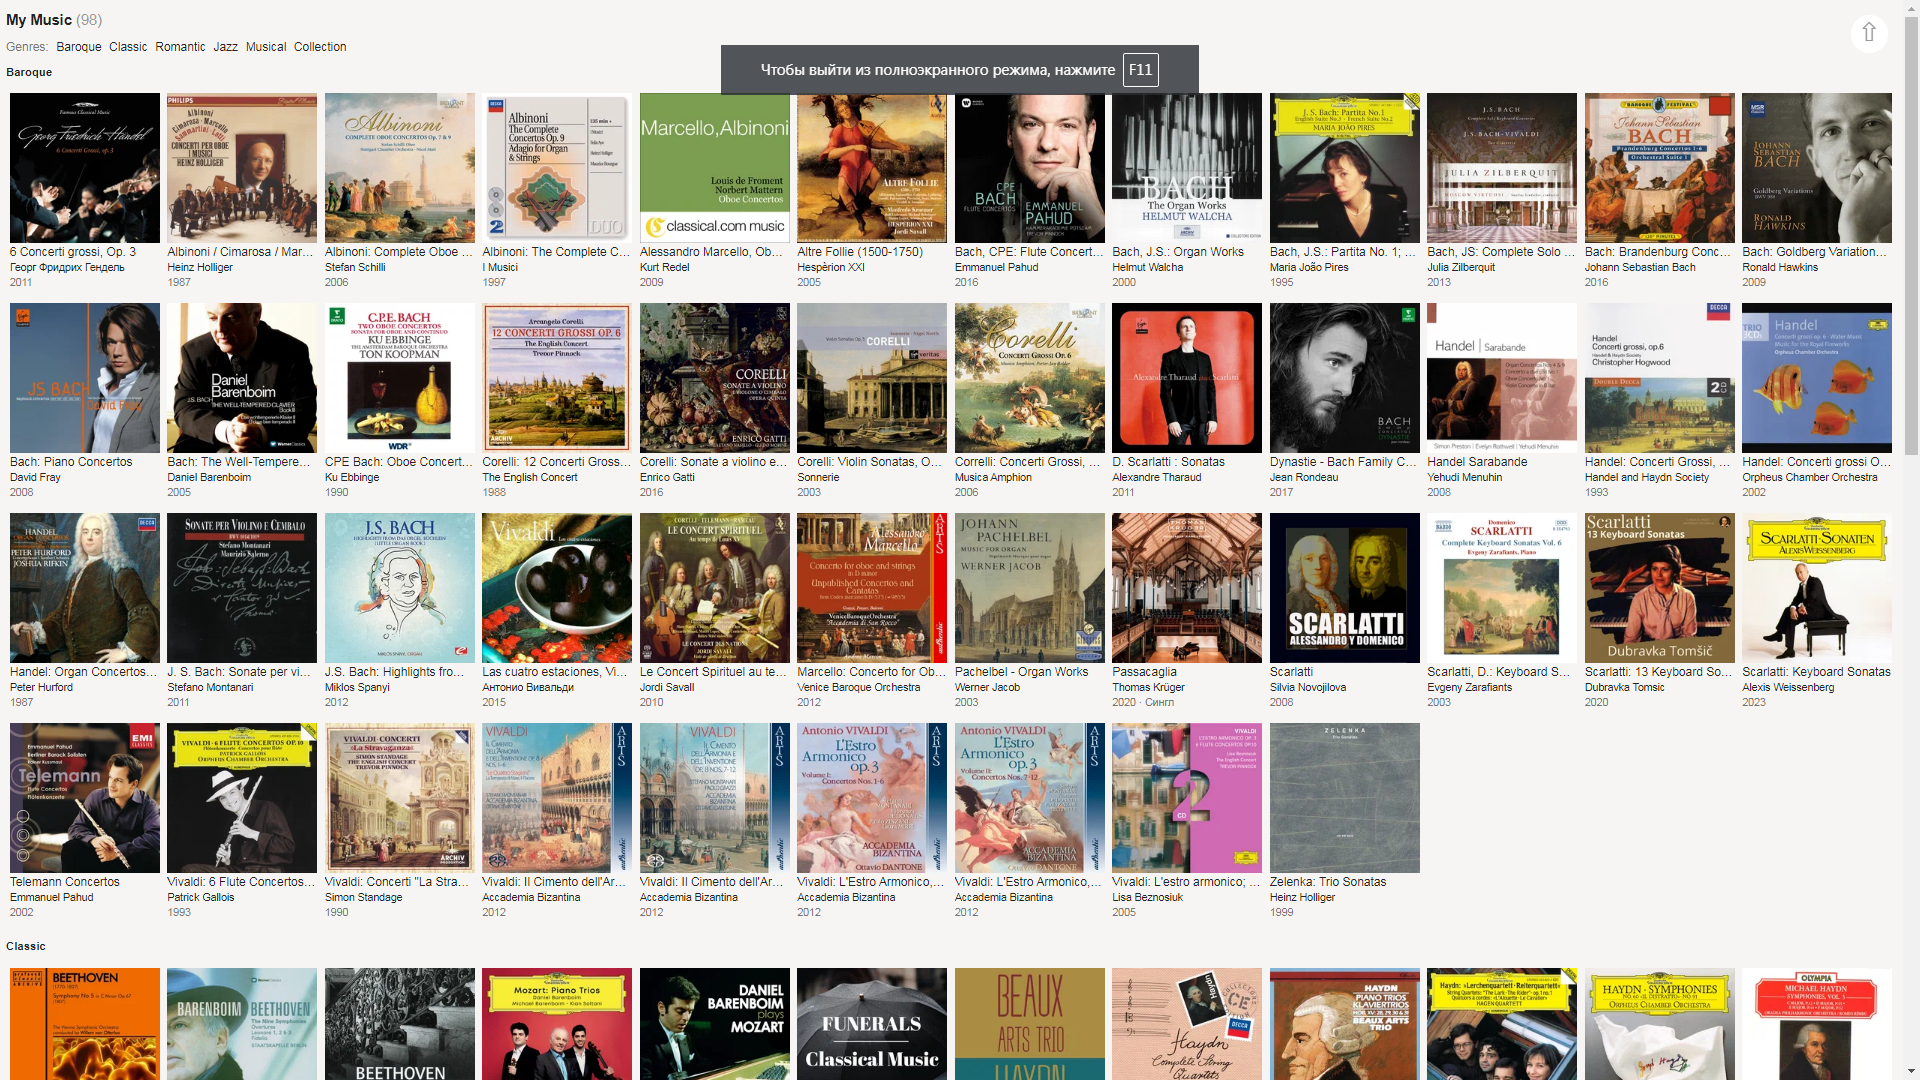Open the Corelli Violin Sonatas Sonnerie cover

[x=872, y=378]
